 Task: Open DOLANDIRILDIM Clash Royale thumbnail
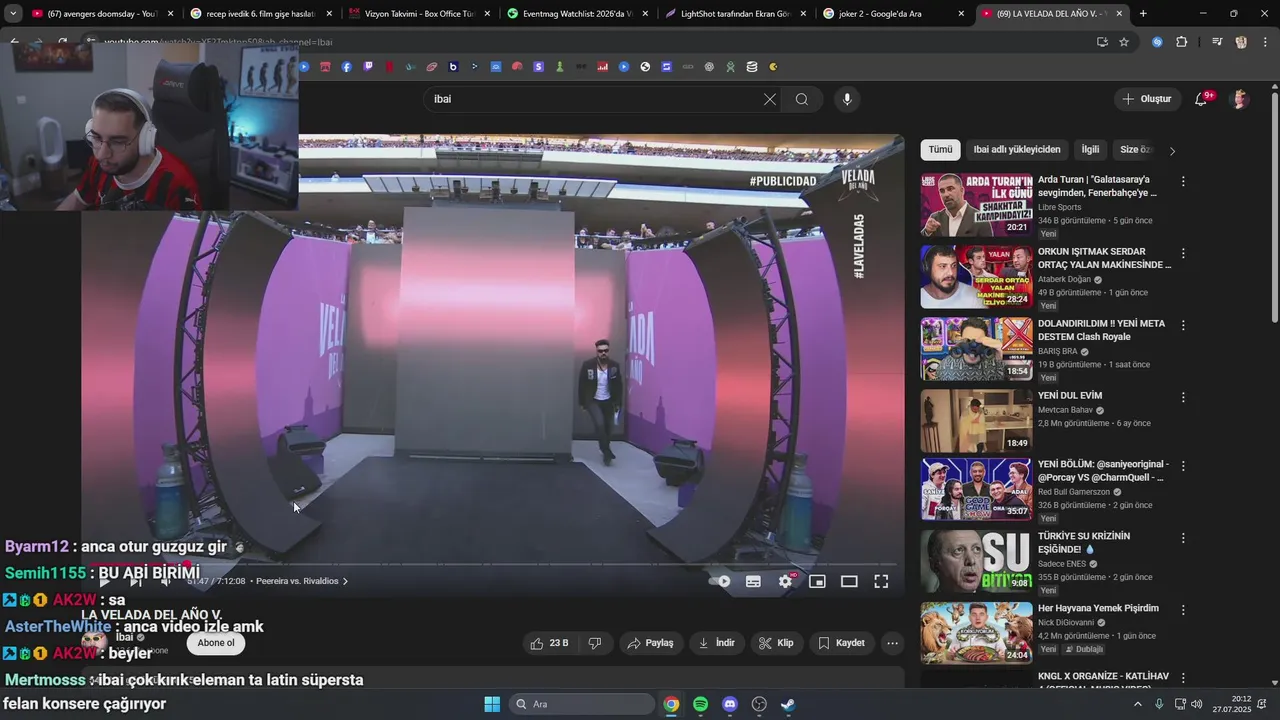coord(976,349)
